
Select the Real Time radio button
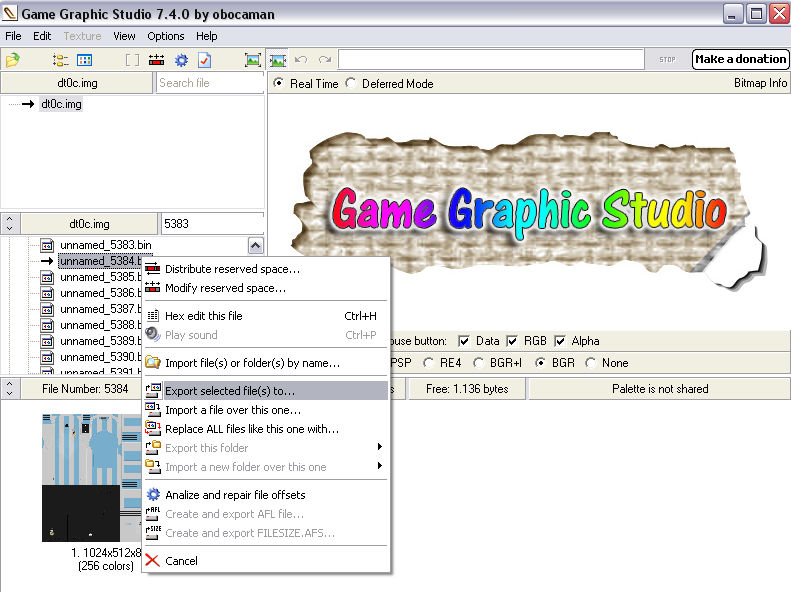coord(278,83)
